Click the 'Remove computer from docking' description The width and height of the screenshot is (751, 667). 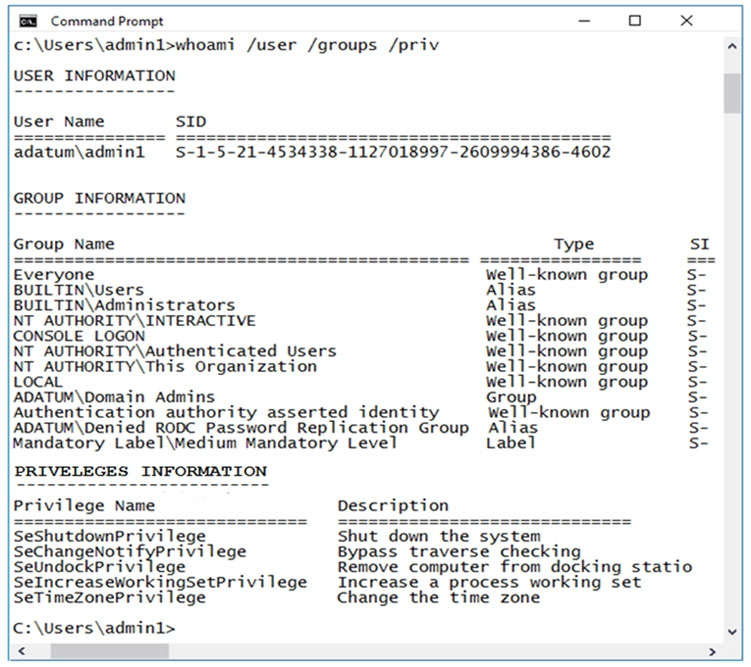[x=515, y=567]
